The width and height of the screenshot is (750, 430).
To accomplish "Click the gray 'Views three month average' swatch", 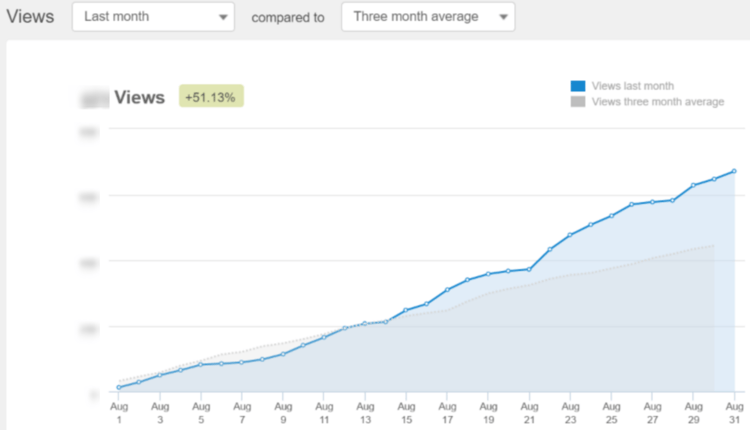I will coord(578,101).
